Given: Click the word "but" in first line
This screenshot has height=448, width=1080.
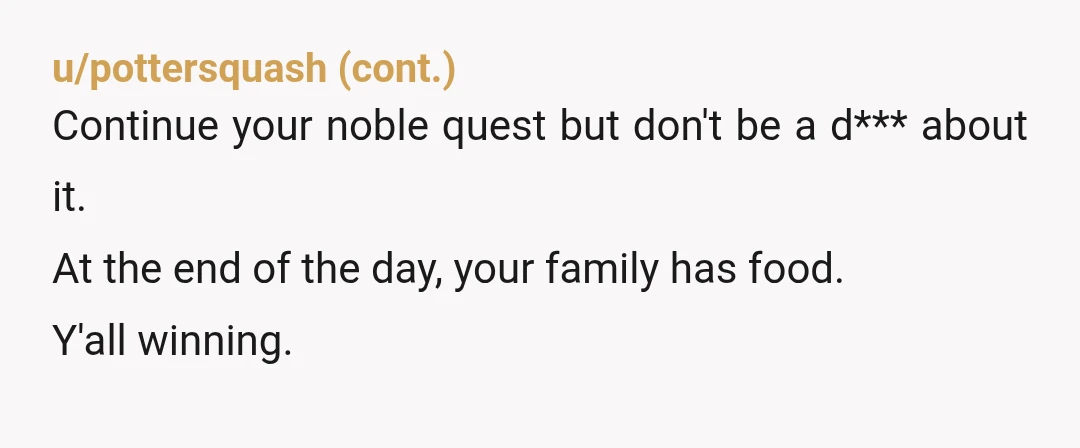Looking at the screenshot, I should (590, 126).
